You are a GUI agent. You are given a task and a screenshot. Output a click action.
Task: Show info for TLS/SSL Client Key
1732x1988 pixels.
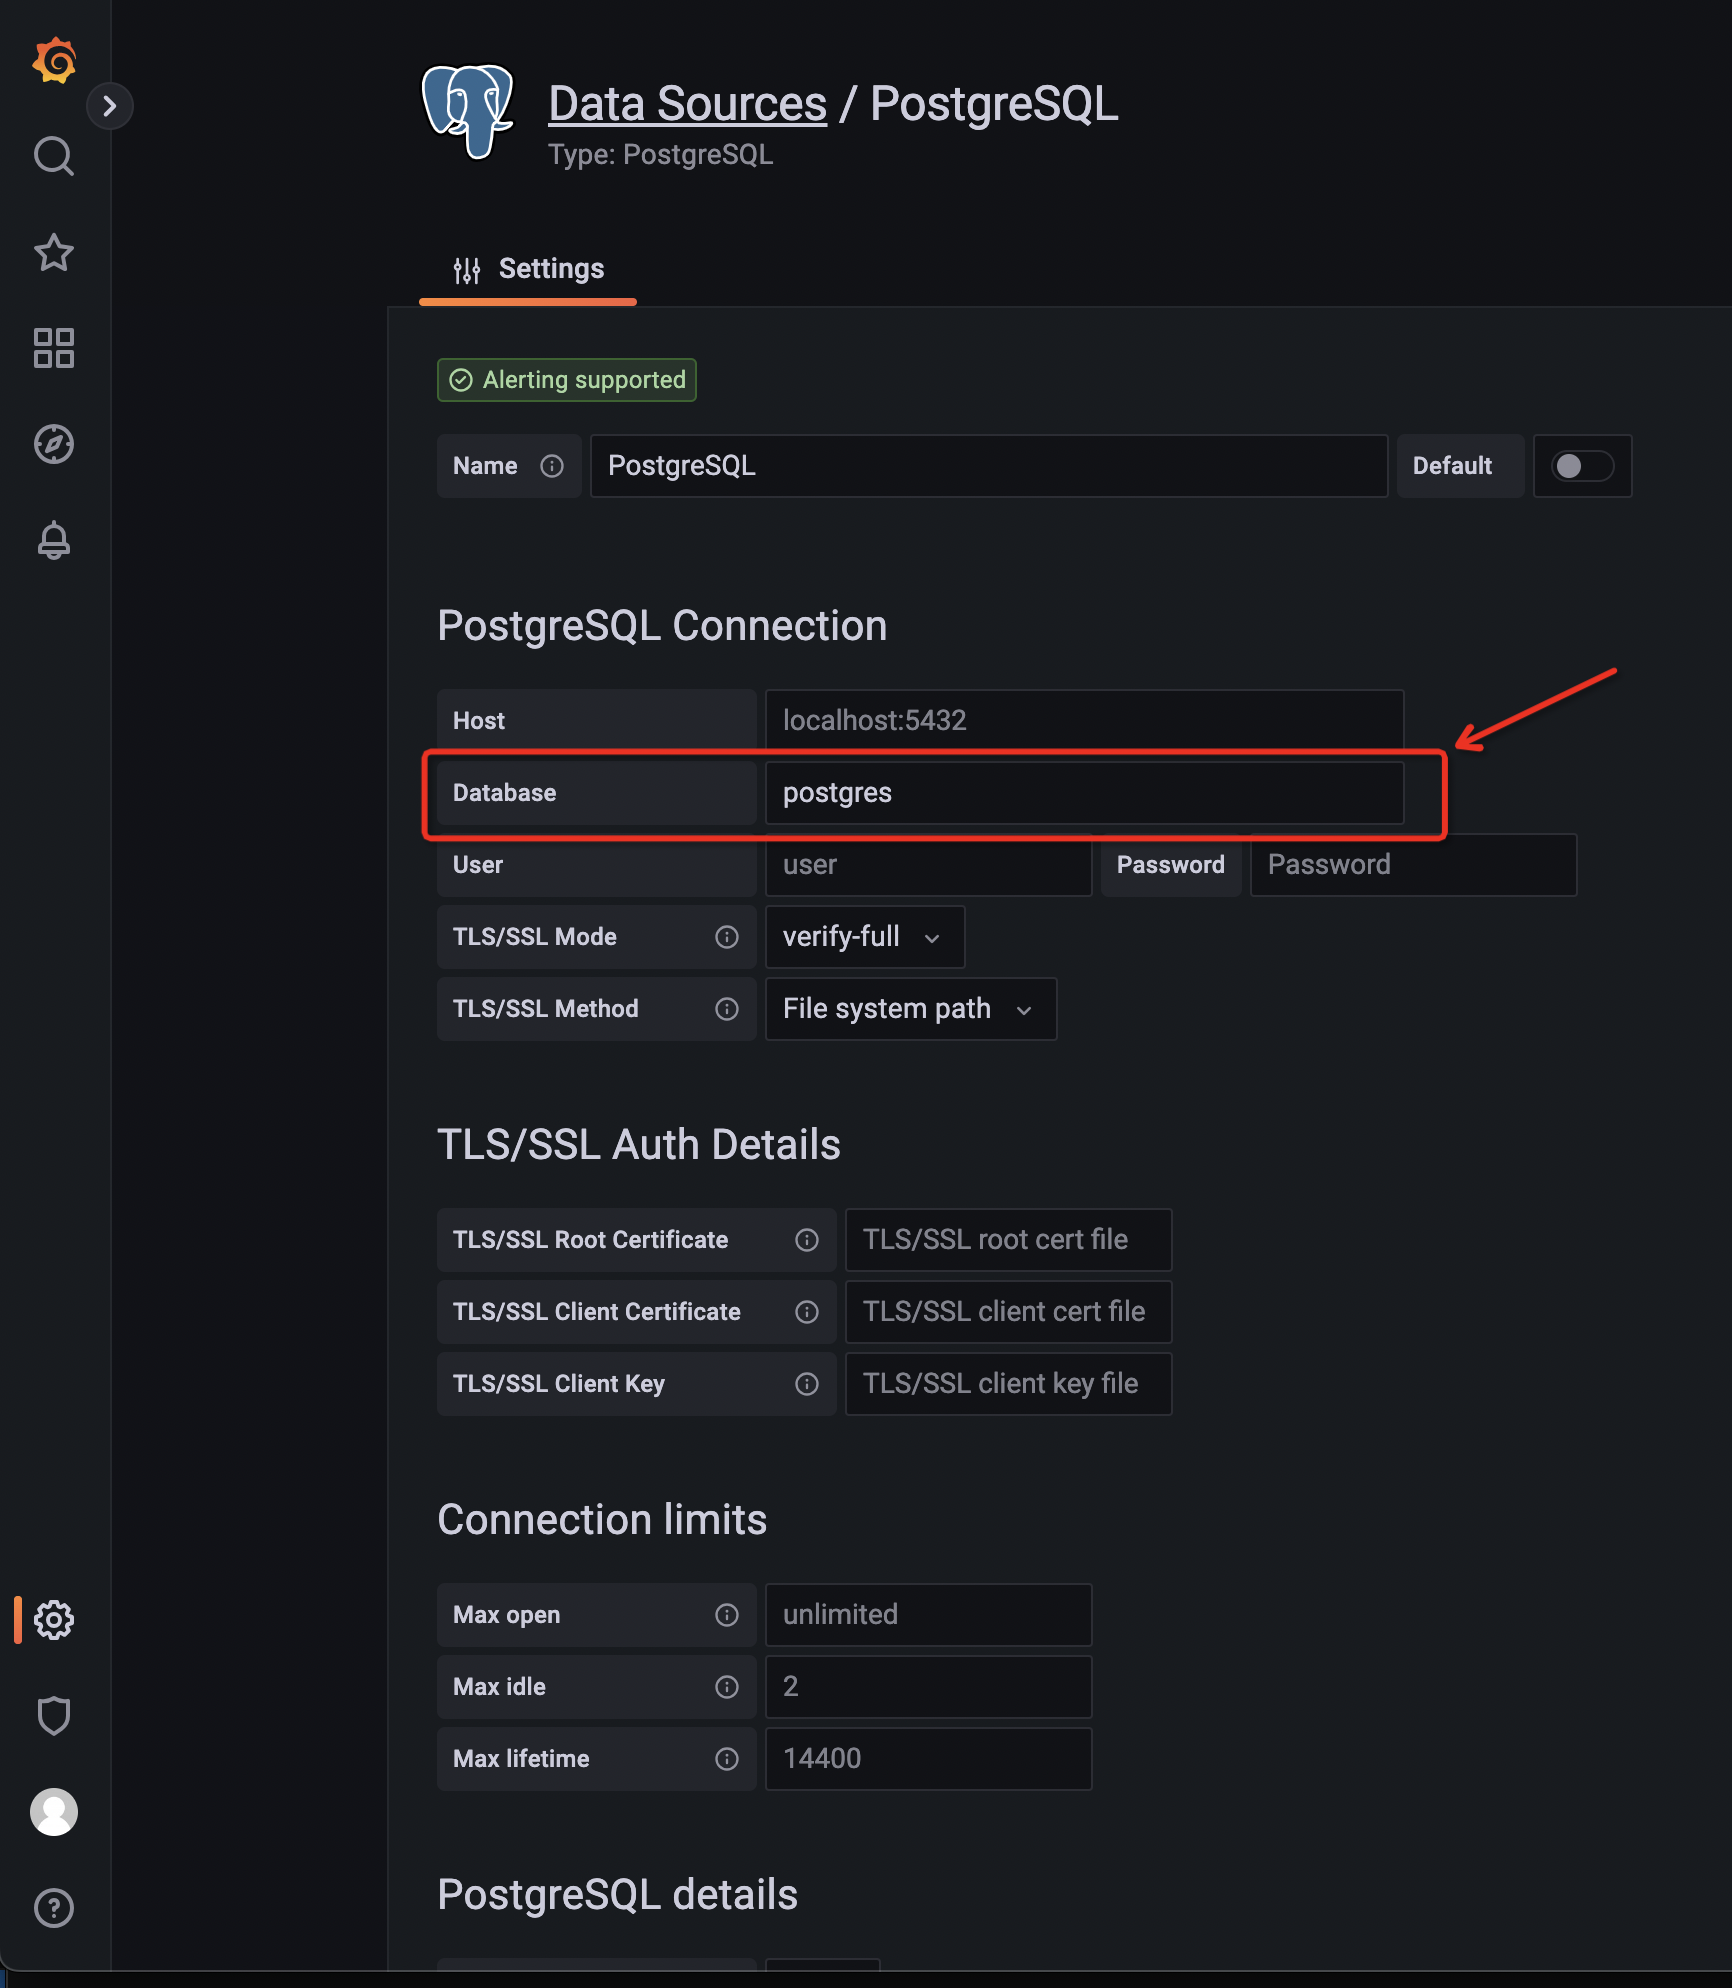(x=807, y=1384)
